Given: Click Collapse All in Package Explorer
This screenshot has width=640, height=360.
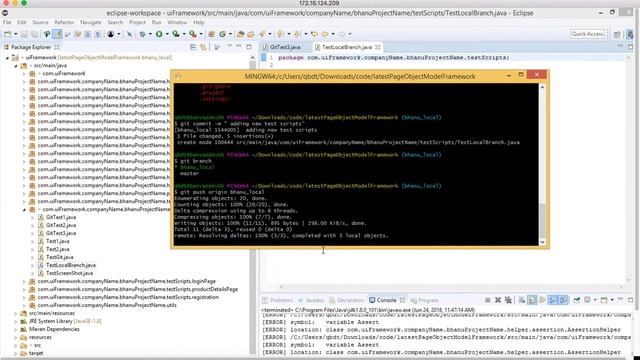Looking at the screenshot, I should point(193,47).
